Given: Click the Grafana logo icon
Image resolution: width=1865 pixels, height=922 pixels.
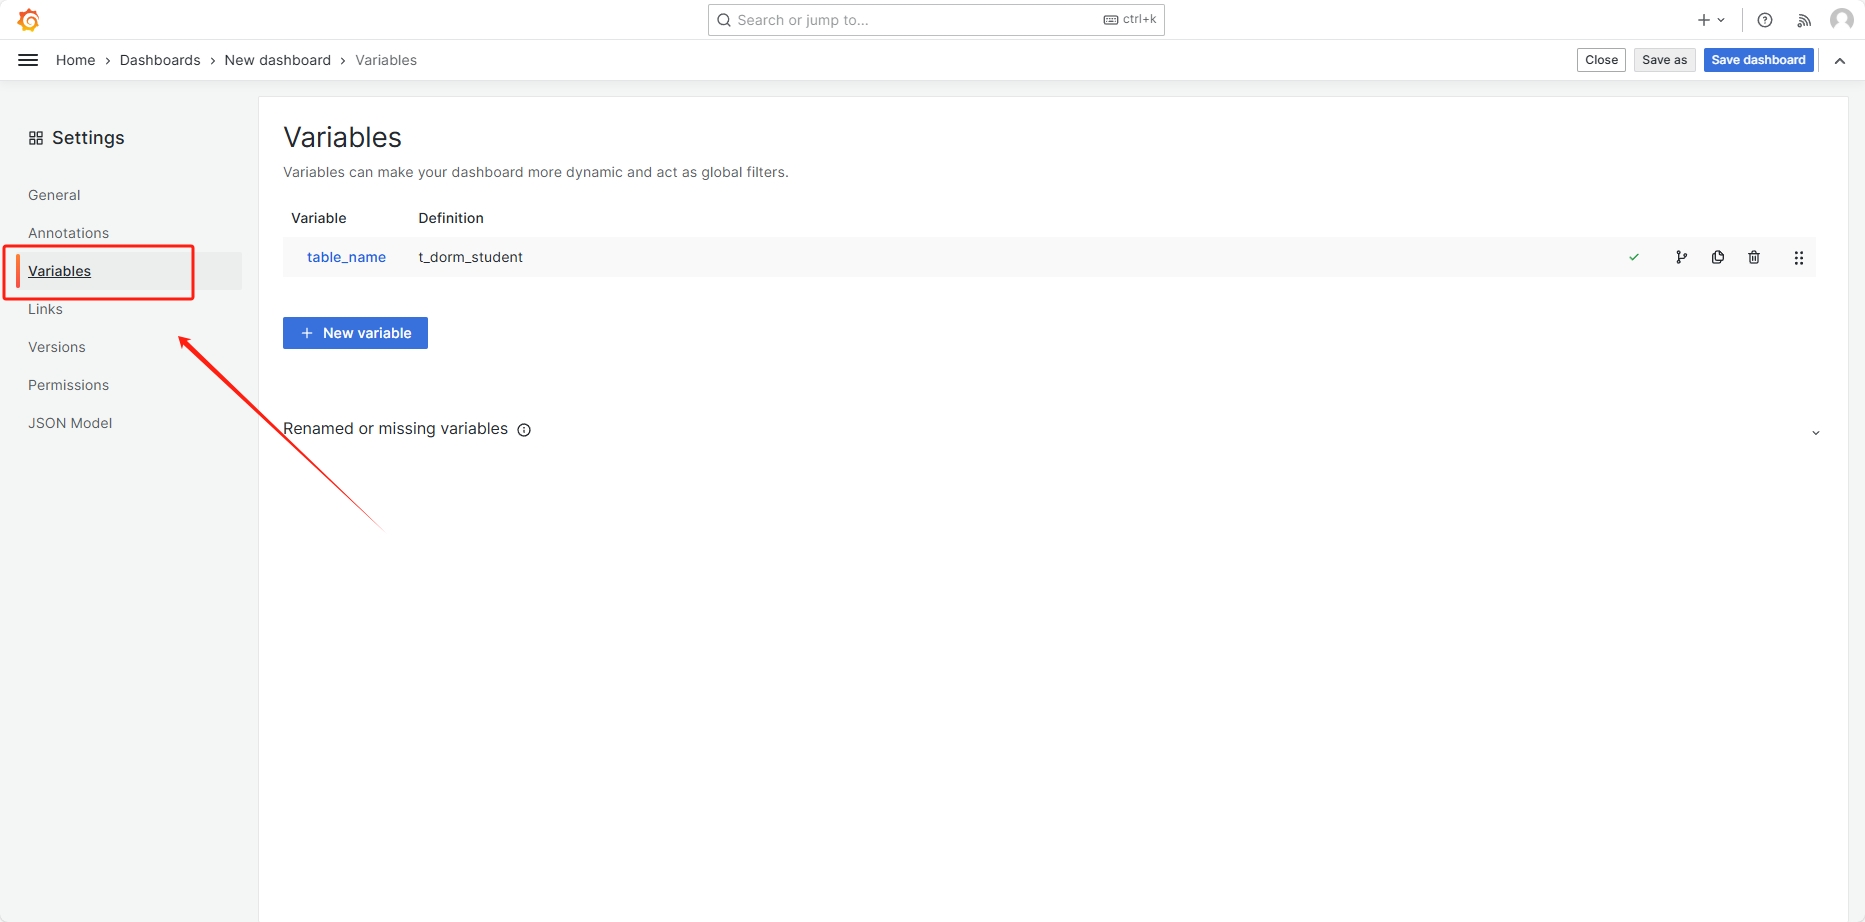Looking at the screenshot, I should click(x=28, y=20).
